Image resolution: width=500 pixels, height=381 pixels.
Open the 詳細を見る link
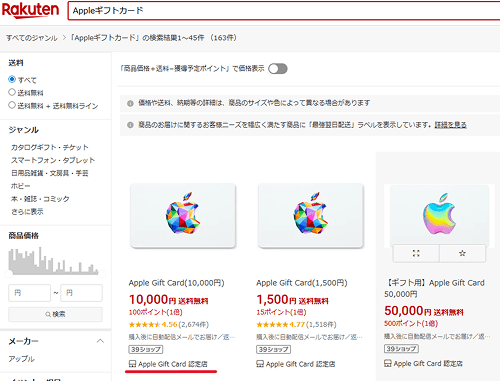pyautogui.click(x=450, y=125)
